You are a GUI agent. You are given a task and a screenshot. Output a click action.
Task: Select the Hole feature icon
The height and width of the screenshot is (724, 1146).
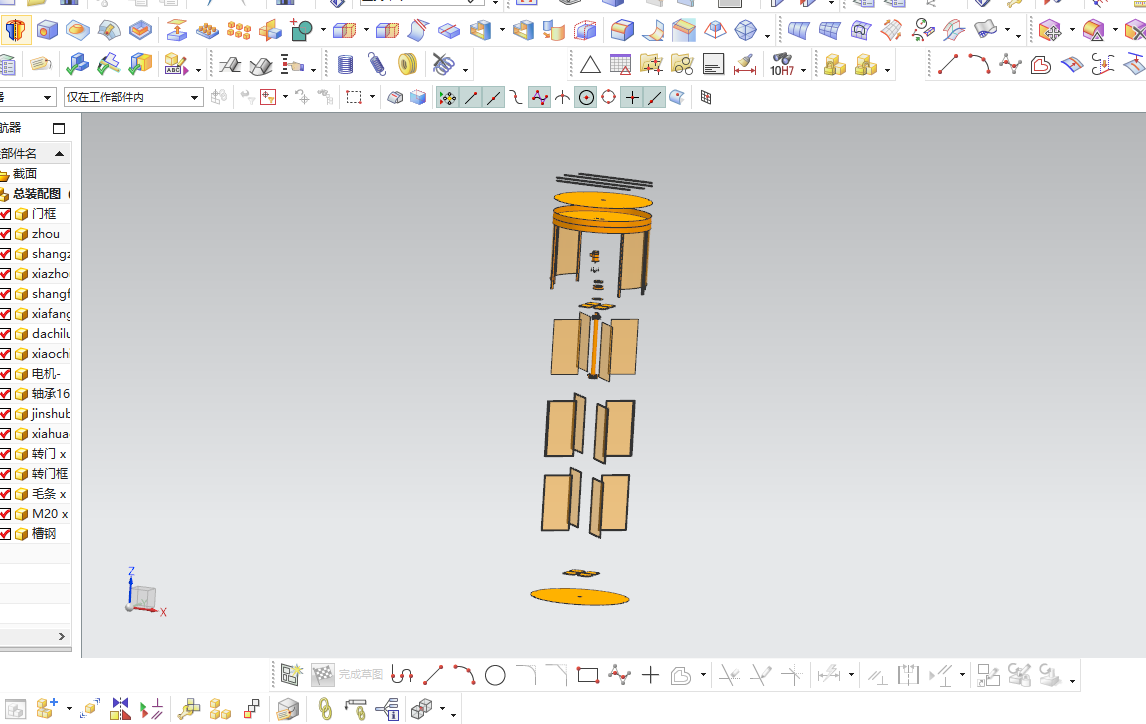[48, 30]
